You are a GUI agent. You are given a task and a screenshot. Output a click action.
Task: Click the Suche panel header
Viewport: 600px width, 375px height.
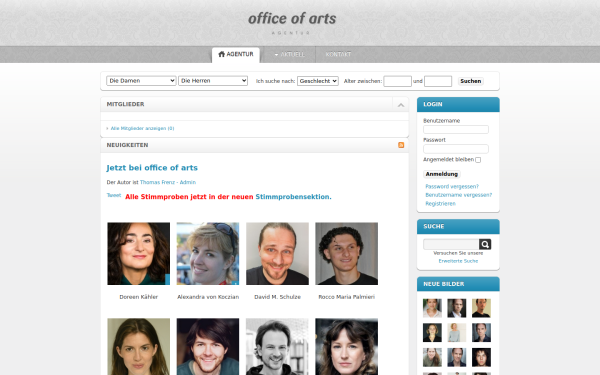coord(458,227)
